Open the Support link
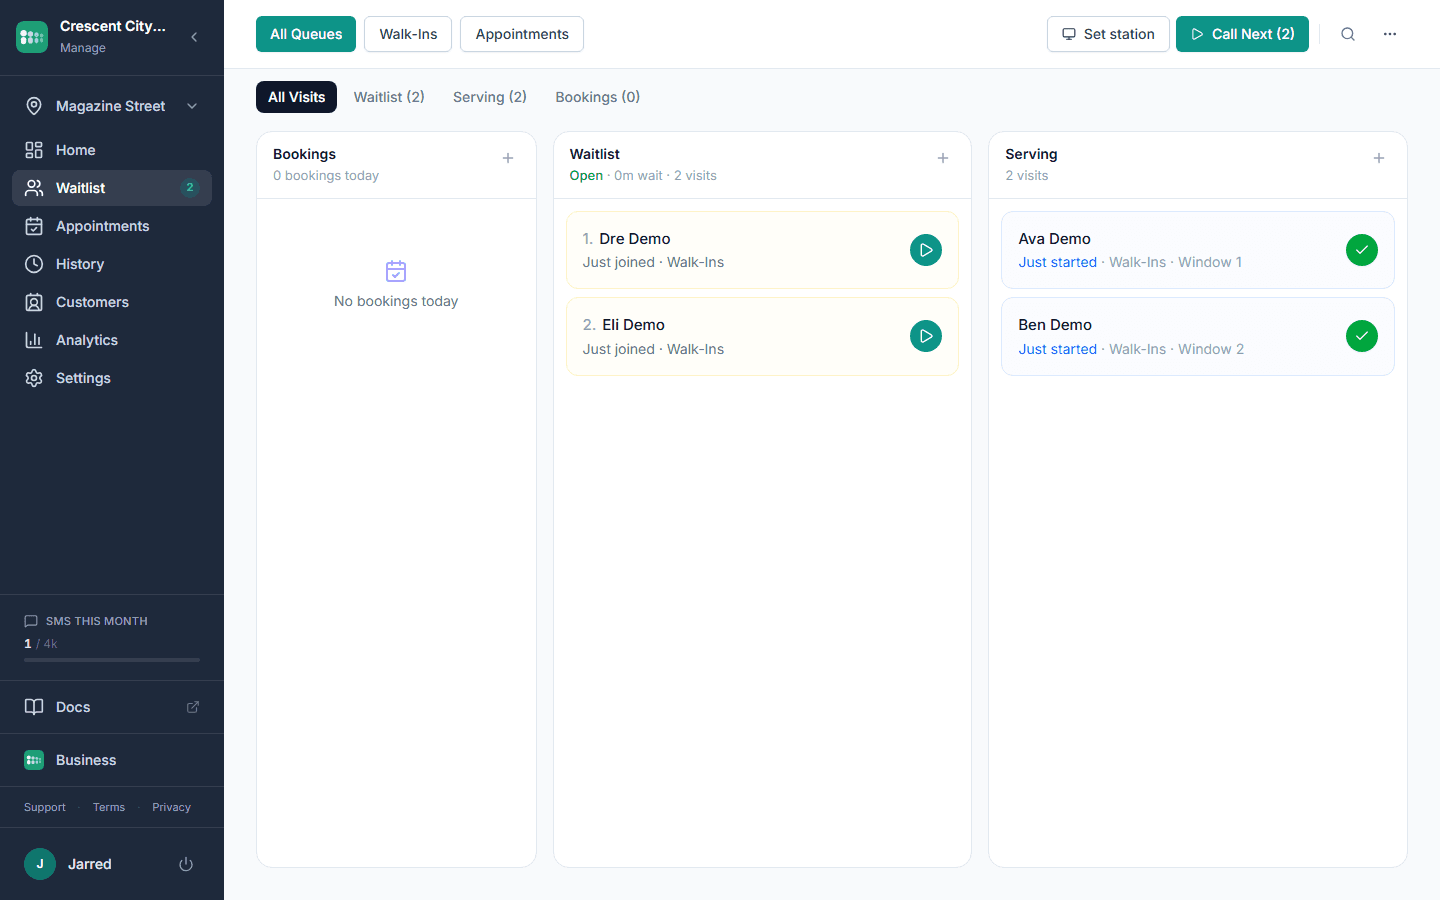Screen dimensions: 1440x900 point(45,807)
